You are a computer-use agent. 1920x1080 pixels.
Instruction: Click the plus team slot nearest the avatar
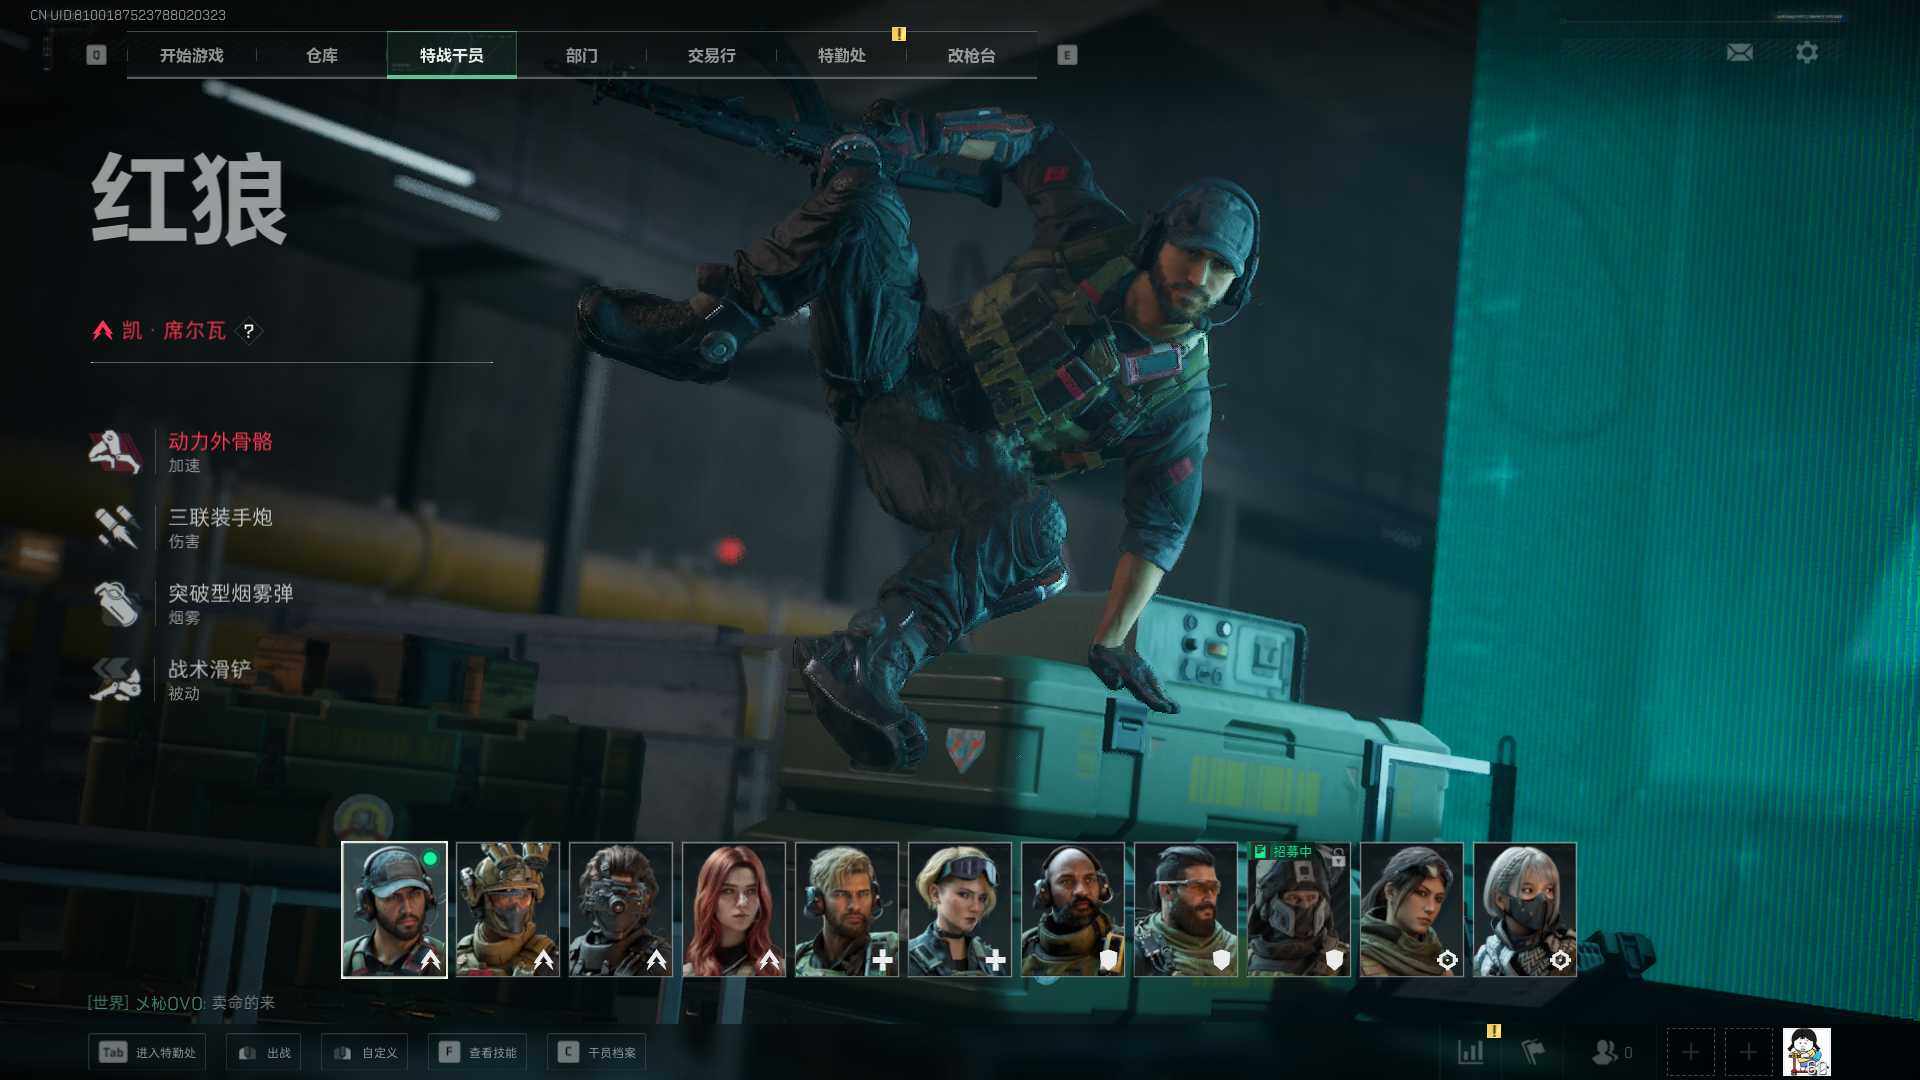pyautogui.click(x=1748, y=1052)
